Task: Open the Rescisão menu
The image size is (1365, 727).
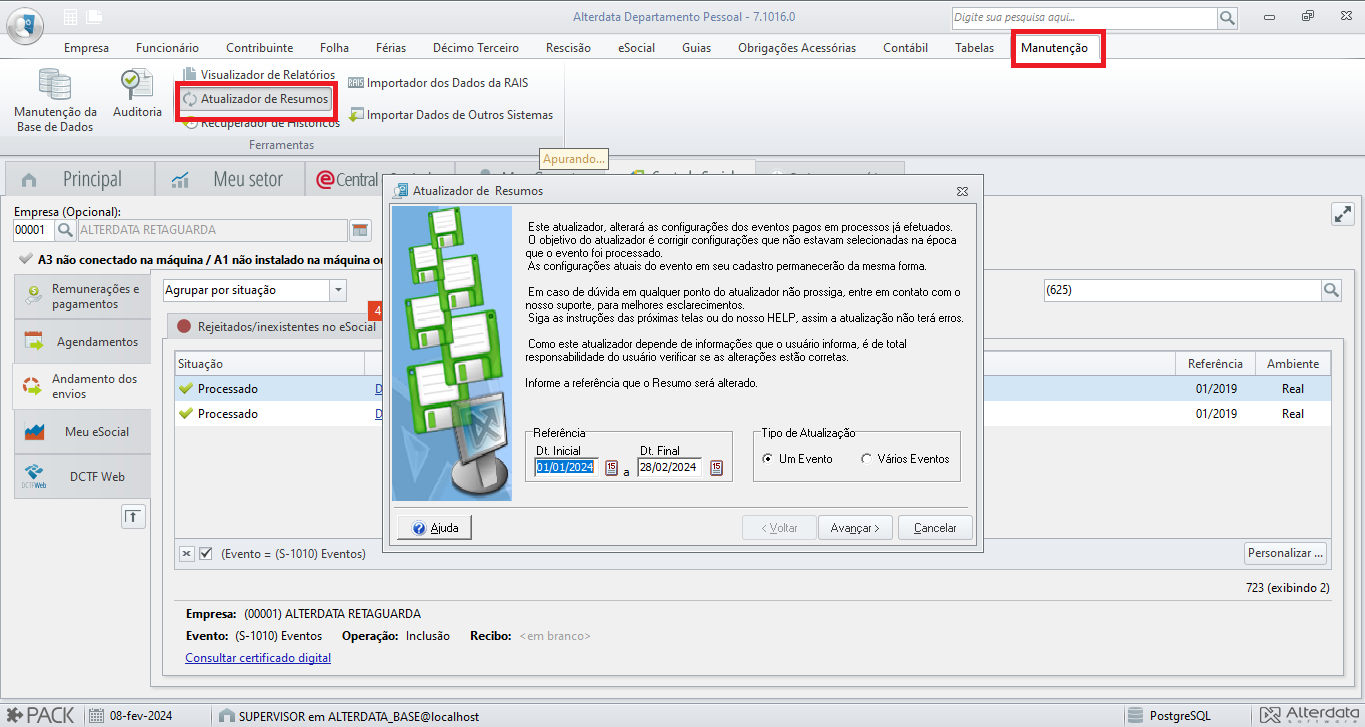Action: coord(568,48)
